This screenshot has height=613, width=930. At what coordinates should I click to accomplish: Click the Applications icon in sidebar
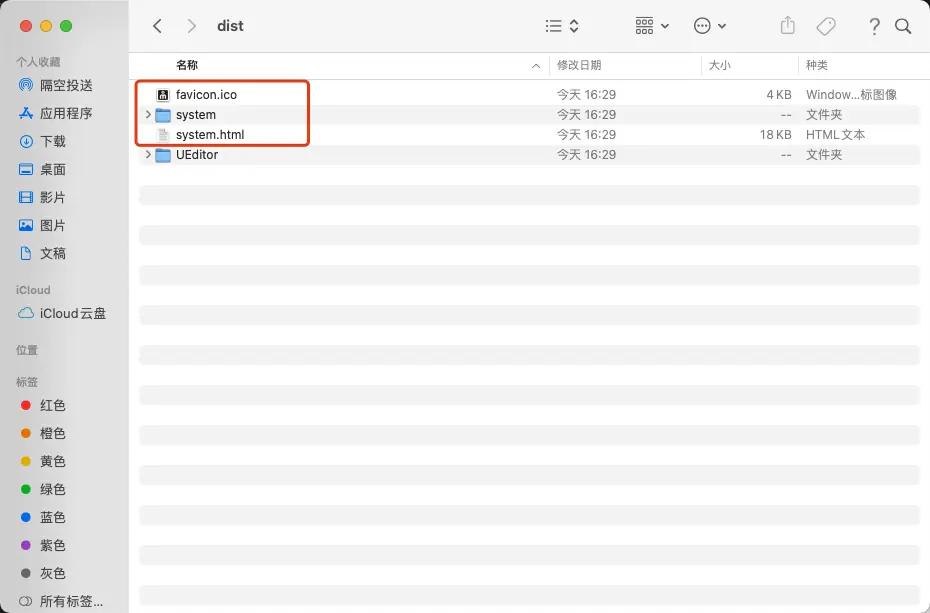pyautogui.click(x=26, y=113)
